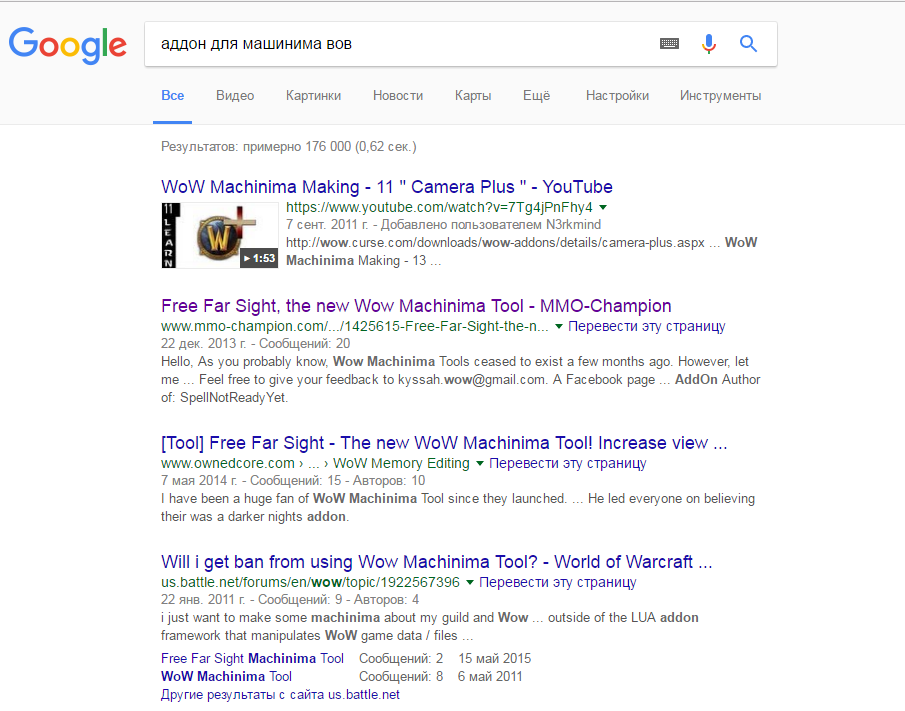Viewport: 905px width, 711px height.
Task: Switch to the Картинки tab
Action: [313, 96]
